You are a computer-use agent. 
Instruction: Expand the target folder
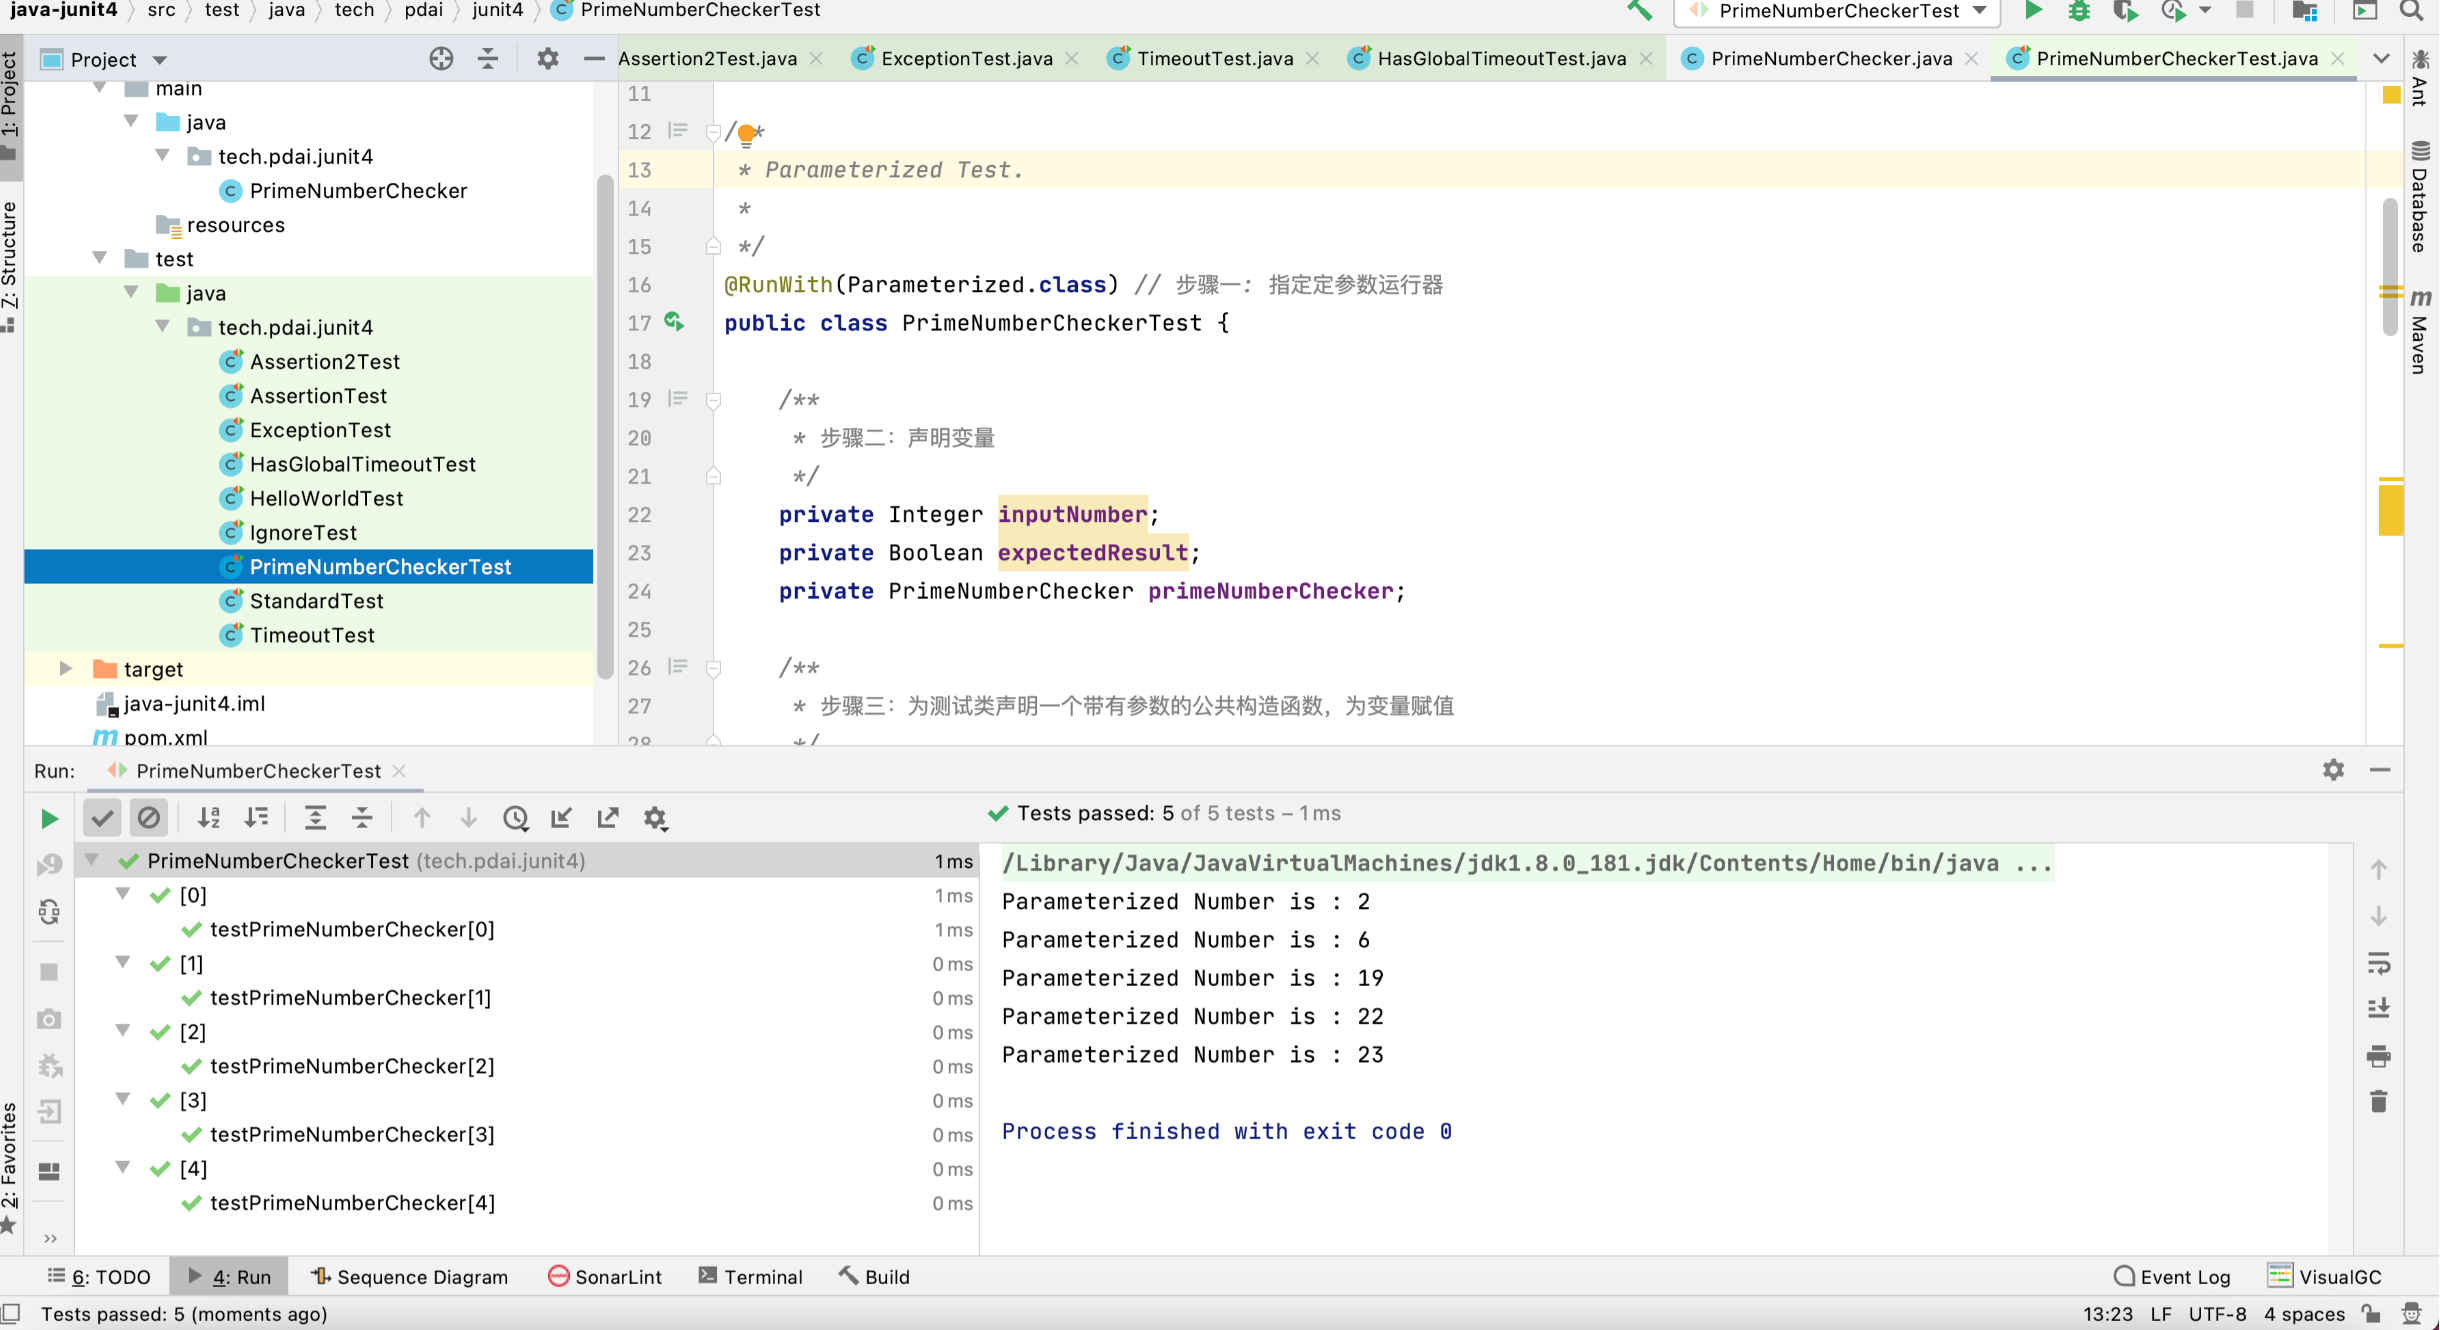[65, 668]
